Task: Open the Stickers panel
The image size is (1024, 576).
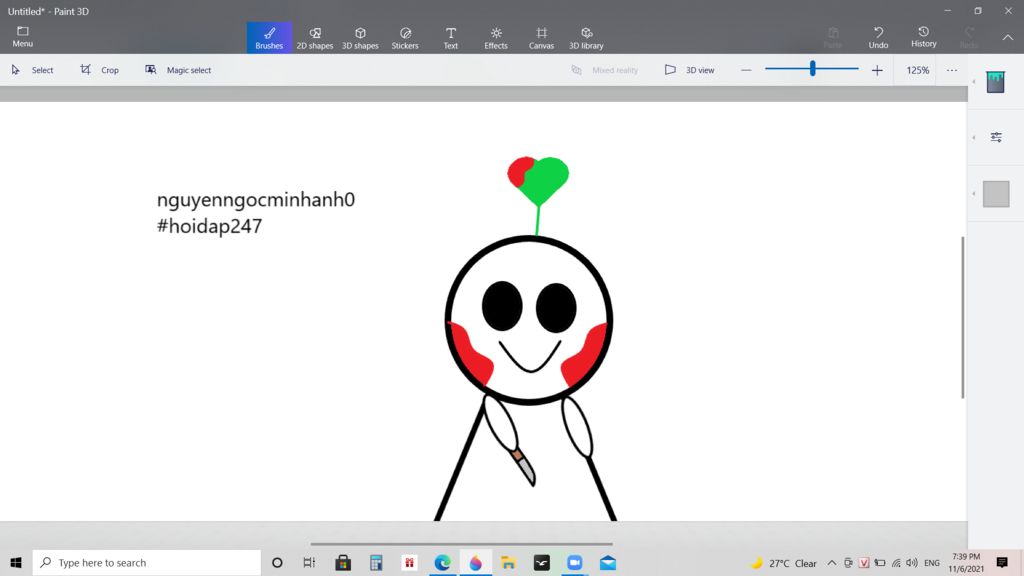Action: 405,37
